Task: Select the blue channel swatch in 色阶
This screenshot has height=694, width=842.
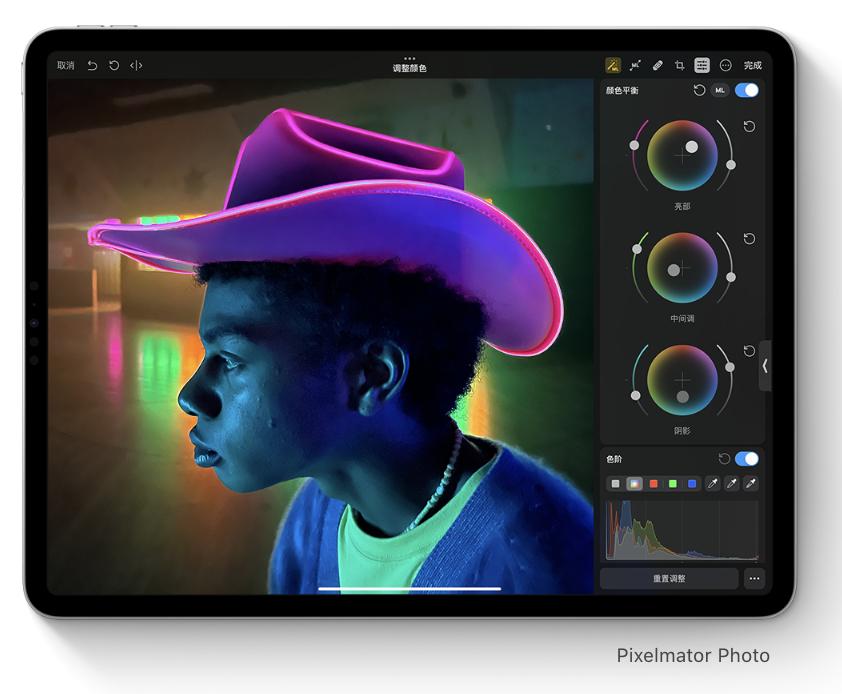Action: [x=690, y=483]
